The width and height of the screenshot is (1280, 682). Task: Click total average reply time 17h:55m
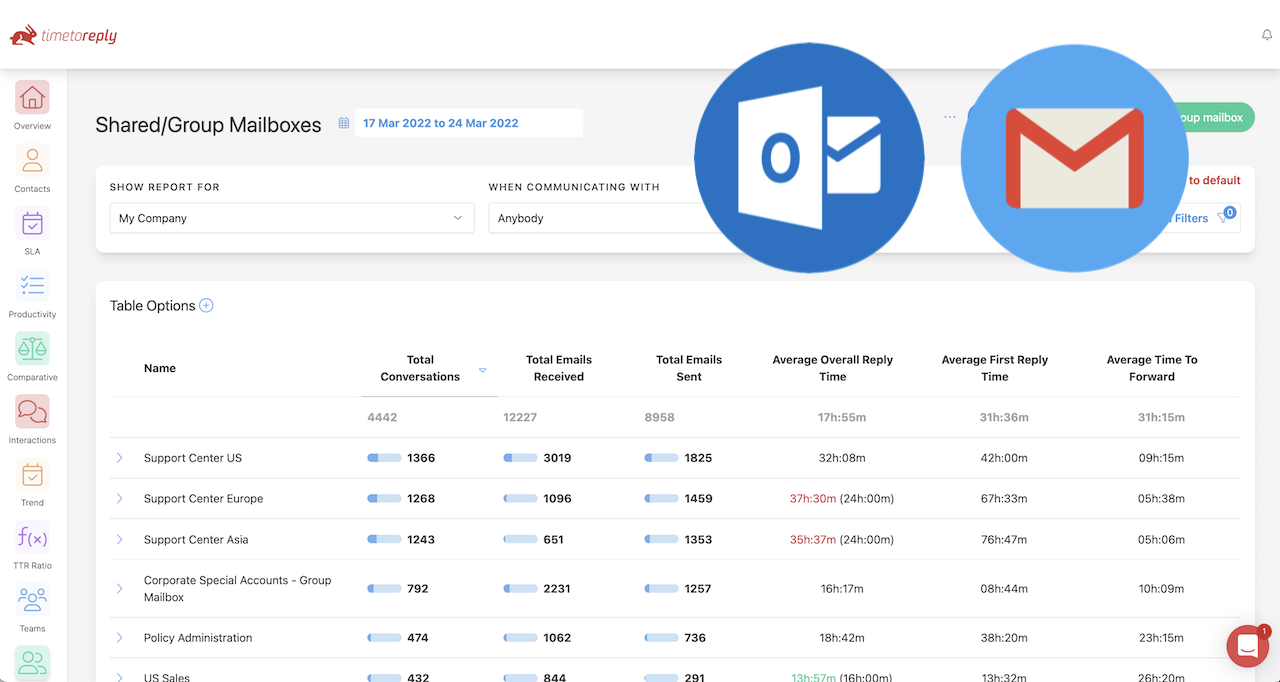(842, 417)
